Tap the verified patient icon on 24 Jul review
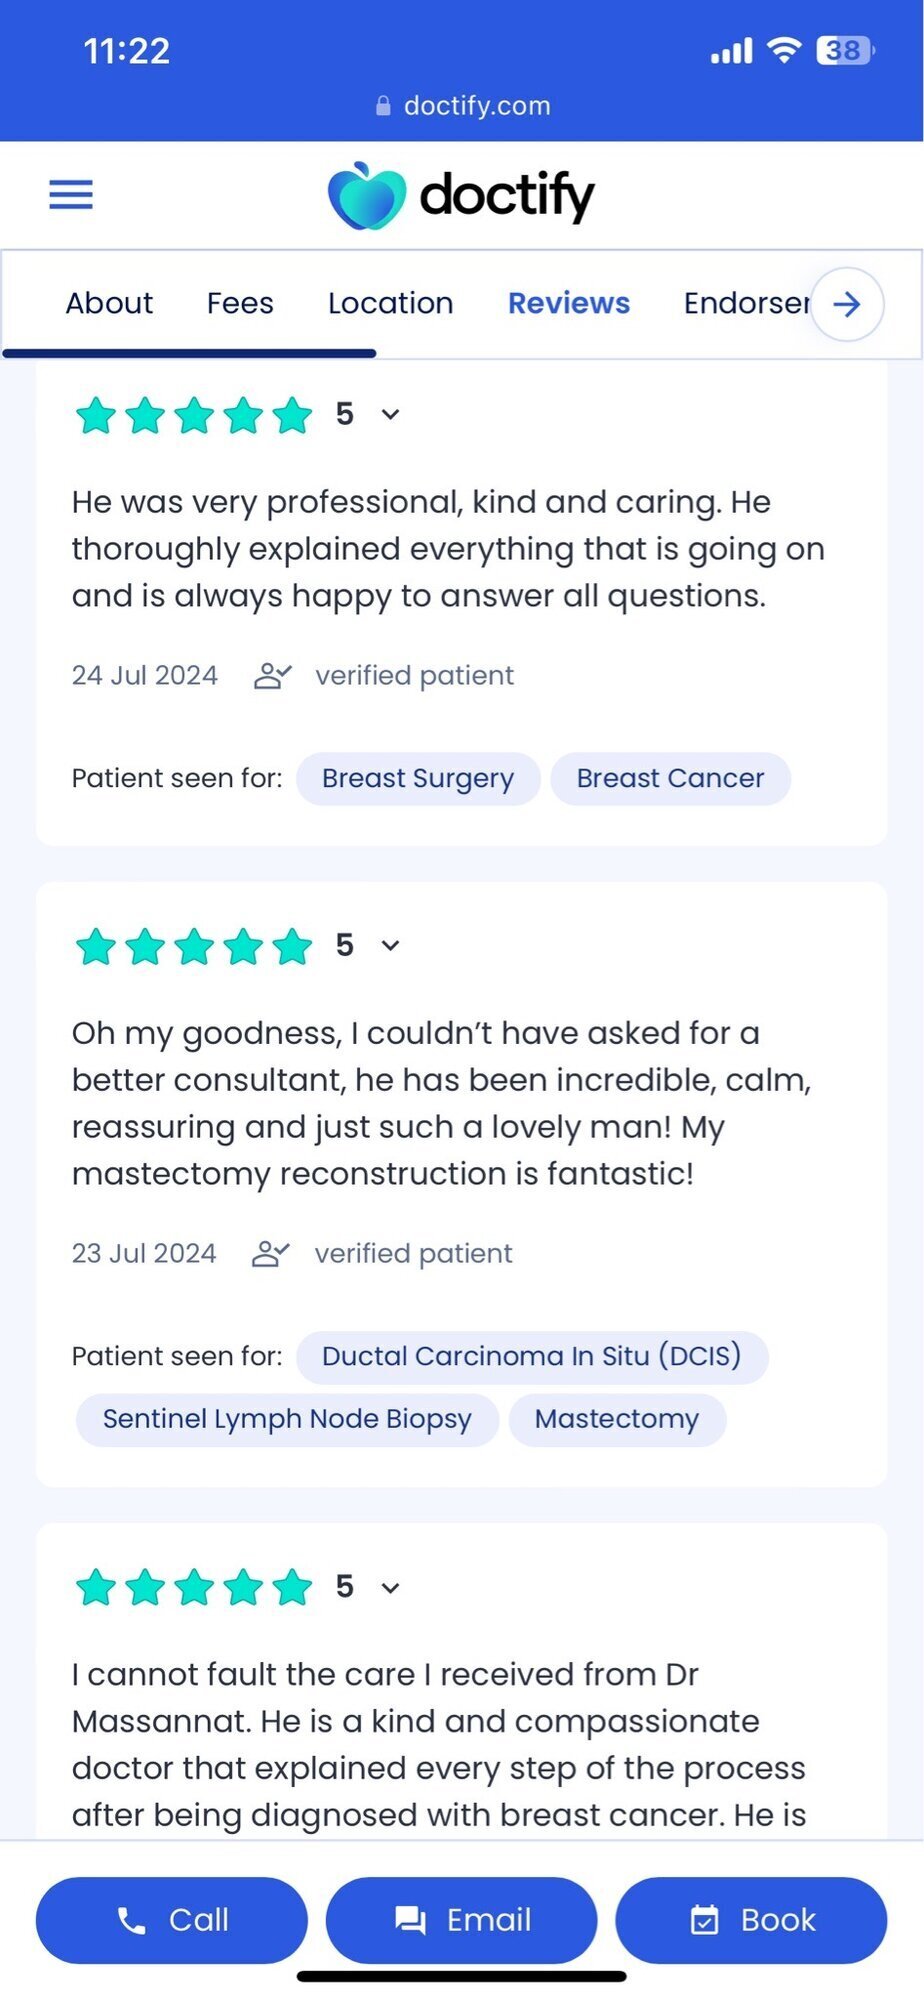The height and width of the screenshot is (2000, 924). pyautogui.click(x=272, y=676)
